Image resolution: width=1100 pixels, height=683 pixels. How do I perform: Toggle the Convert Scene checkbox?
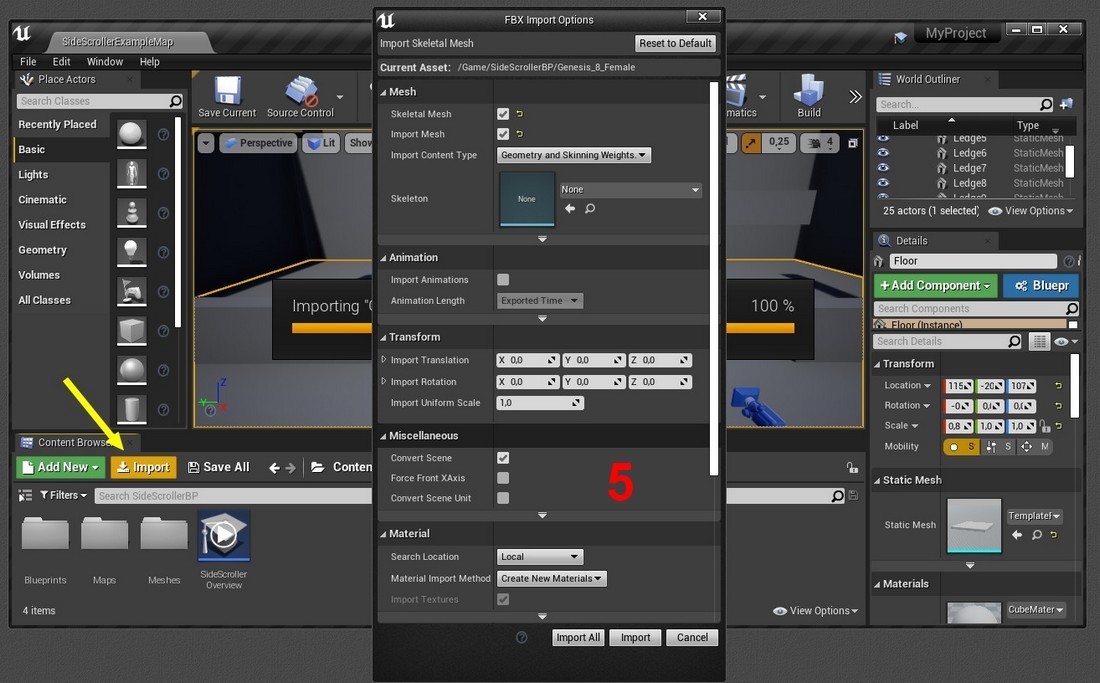pyautogui.click(x=503, y=458)
